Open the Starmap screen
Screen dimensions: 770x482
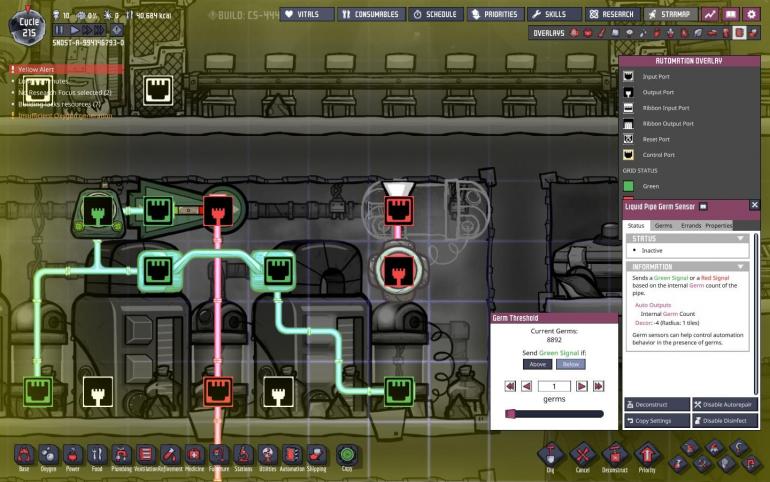pyautogui.click(x=671, y=15)
